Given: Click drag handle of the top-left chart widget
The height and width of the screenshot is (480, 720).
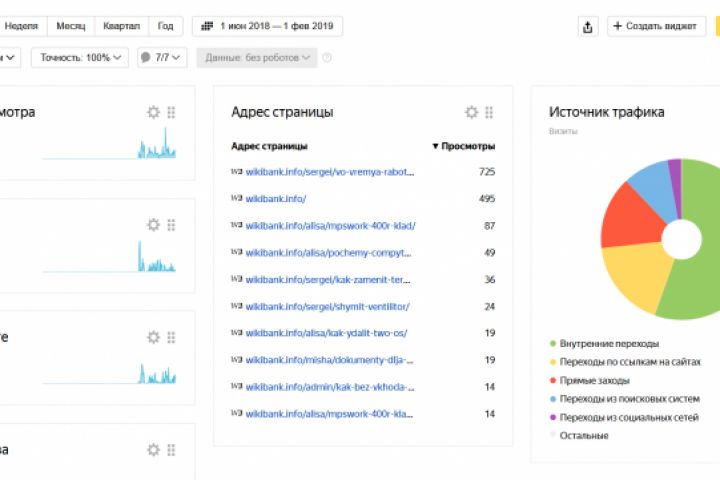Looking at the screenshot, I should point(172,112).
